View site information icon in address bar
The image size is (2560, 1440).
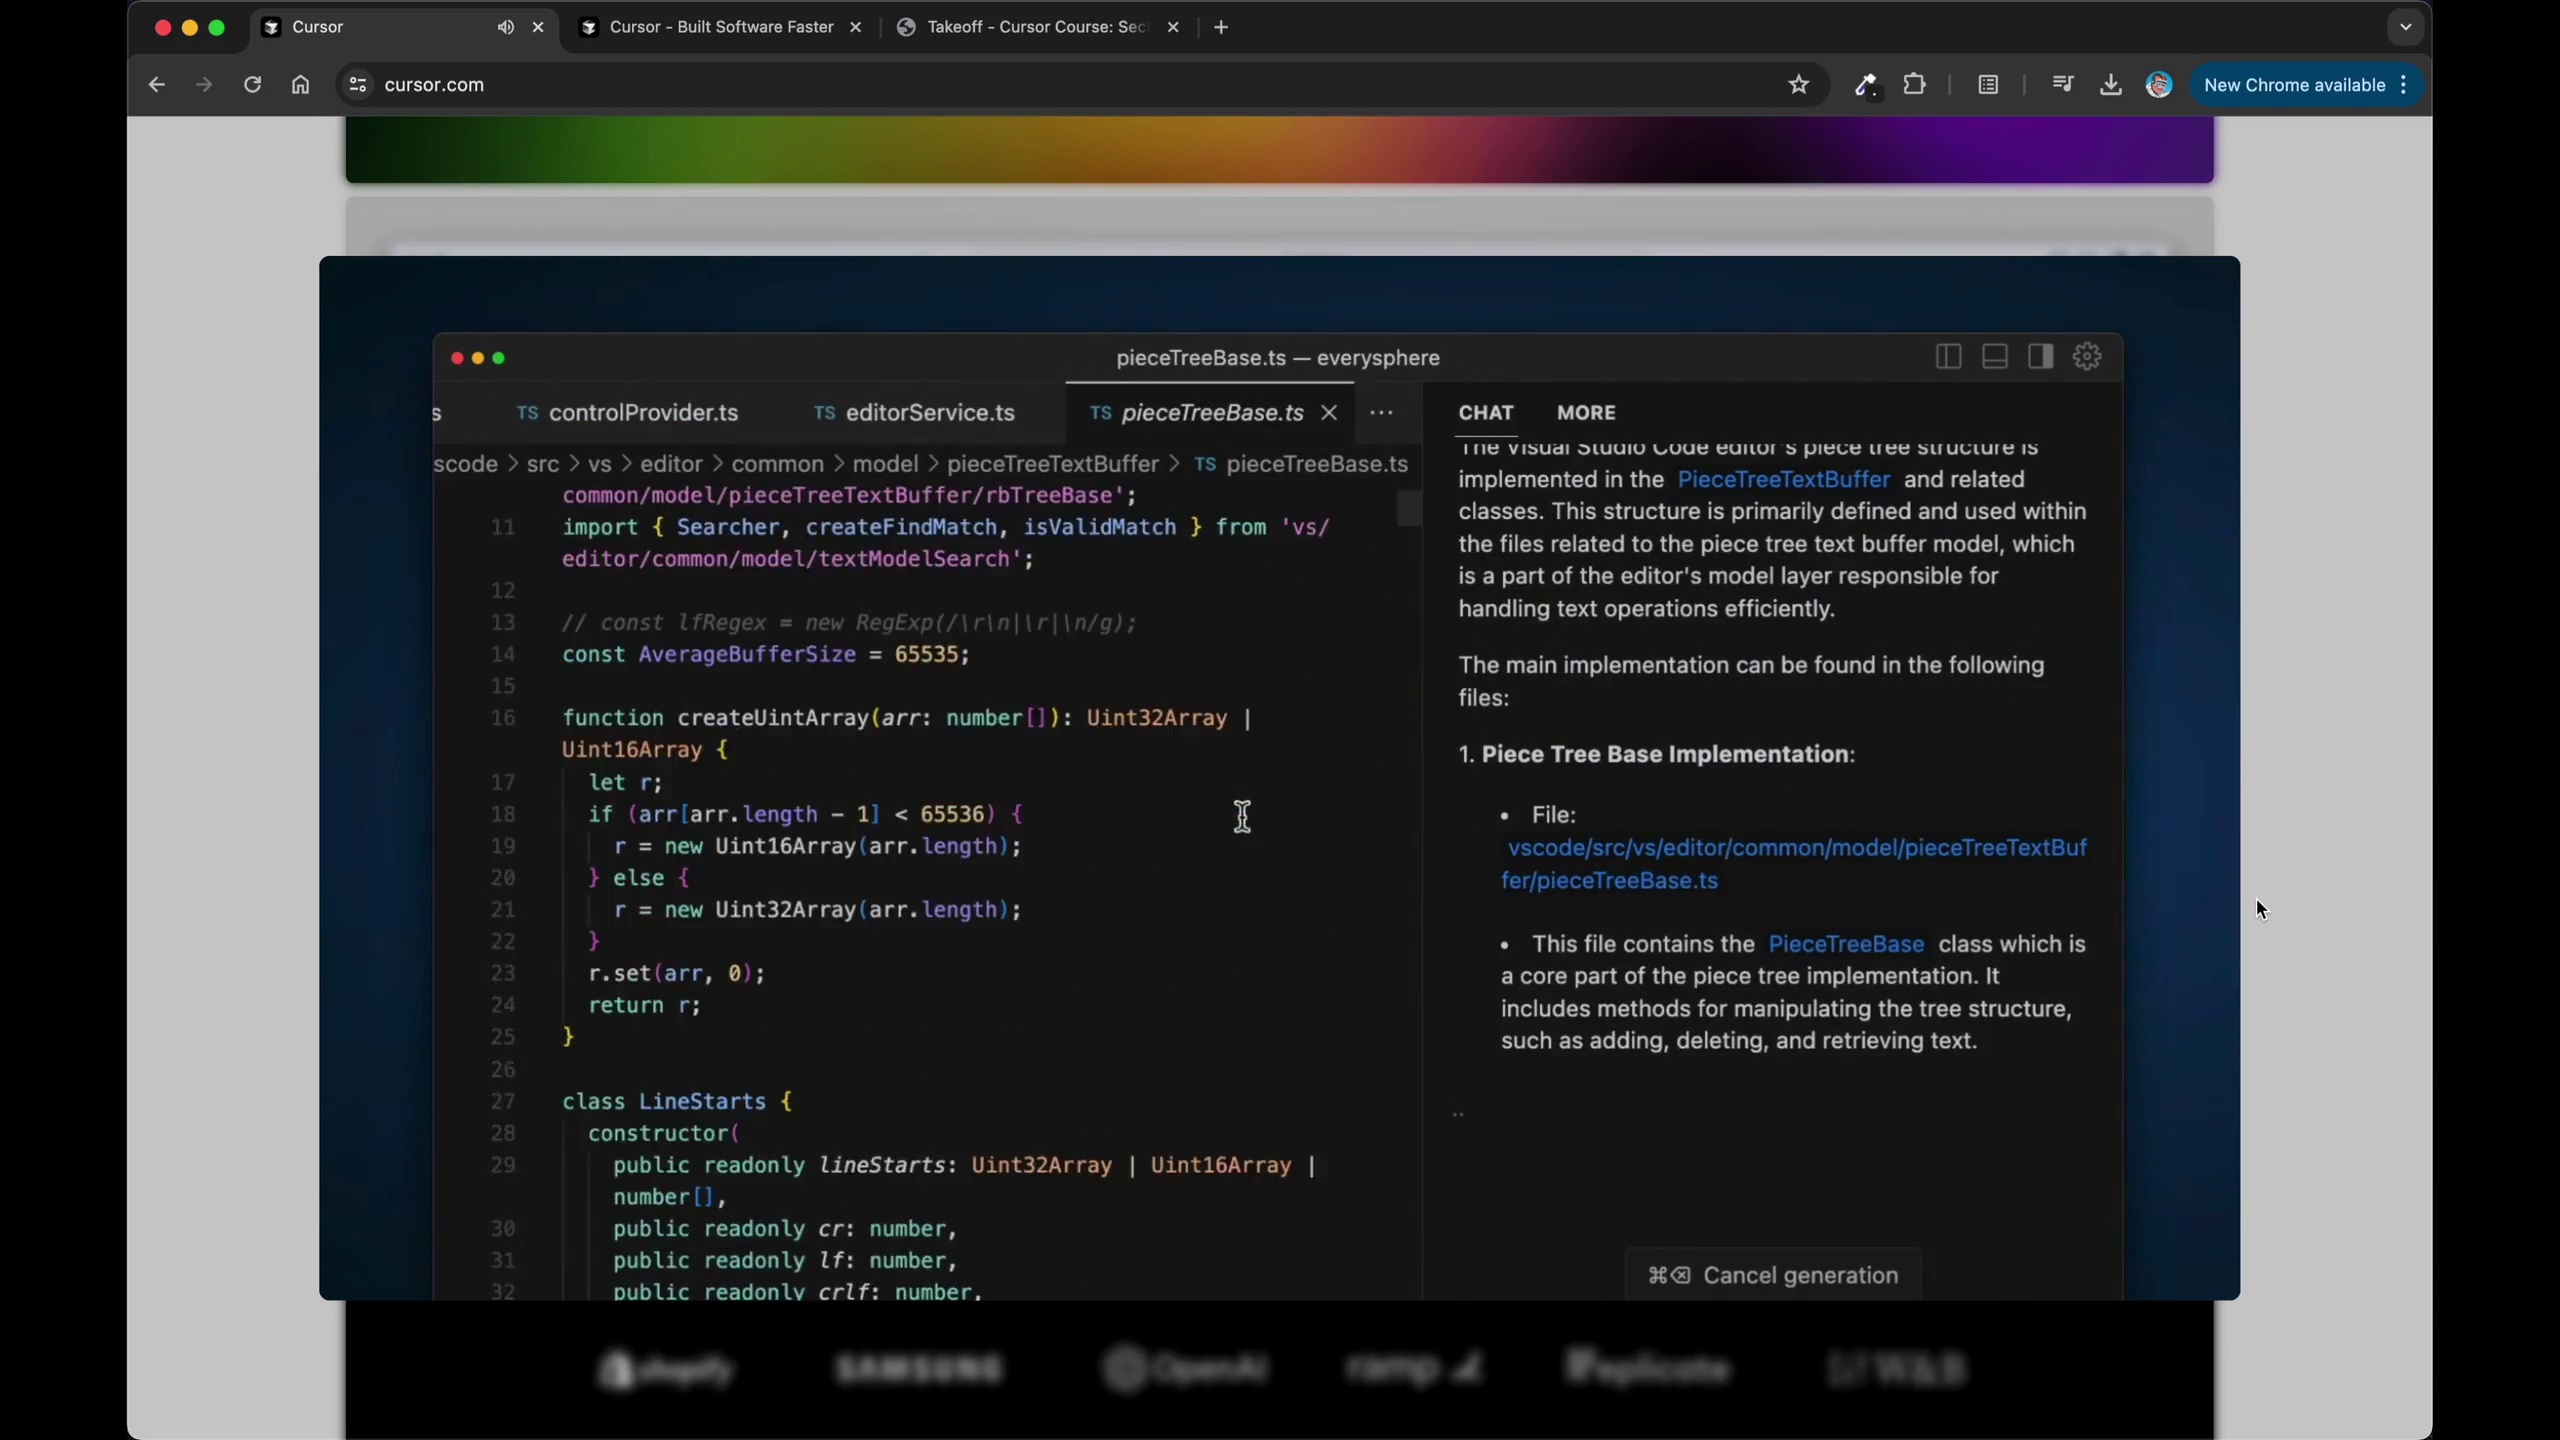point(358,85)
